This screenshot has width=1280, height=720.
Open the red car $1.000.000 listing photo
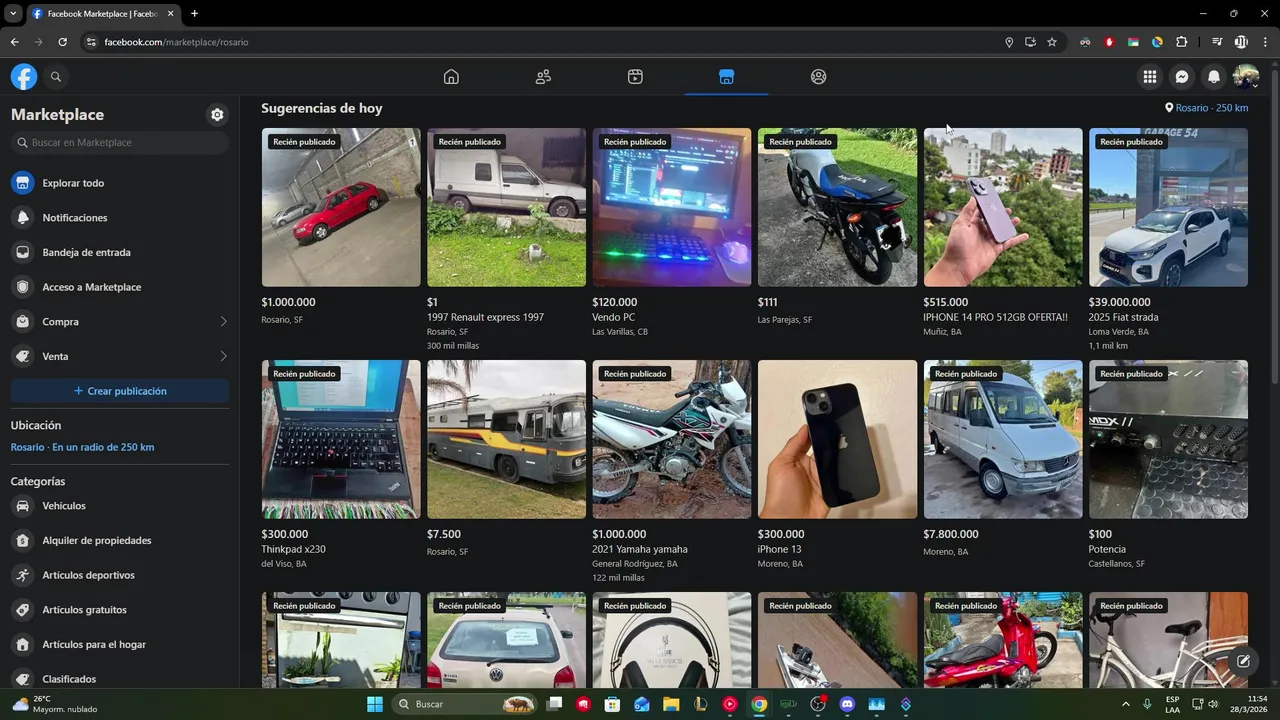[341, 207]
